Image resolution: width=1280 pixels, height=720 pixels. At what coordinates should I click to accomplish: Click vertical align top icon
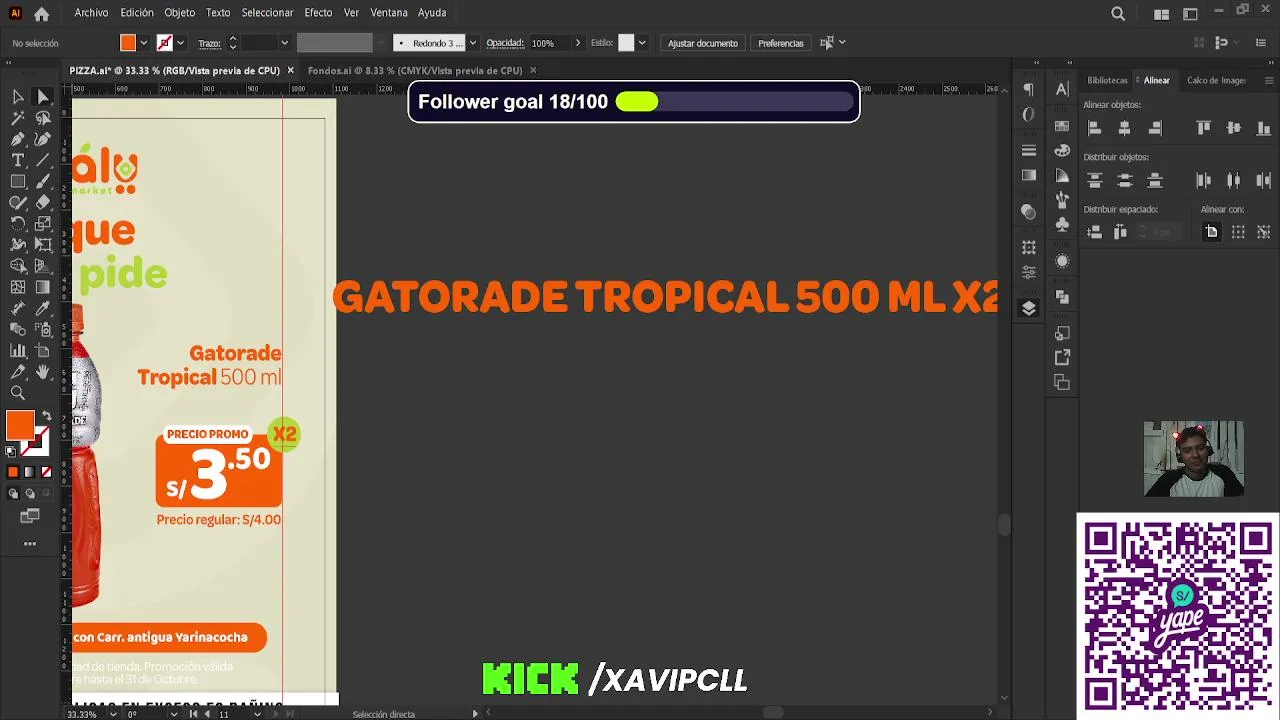click(1203, 128)
